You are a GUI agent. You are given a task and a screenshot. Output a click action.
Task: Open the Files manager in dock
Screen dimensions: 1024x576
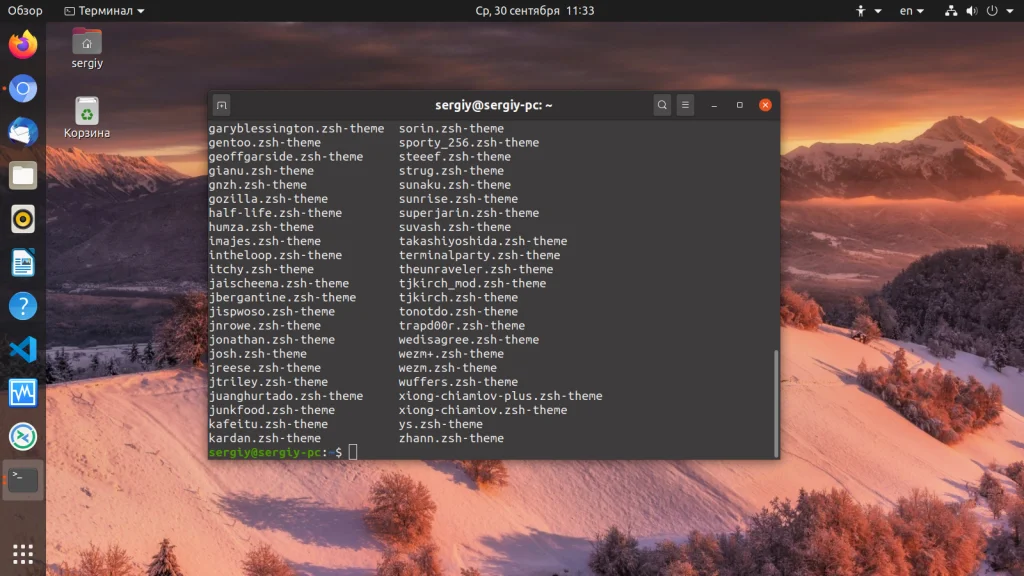point(23,176)
